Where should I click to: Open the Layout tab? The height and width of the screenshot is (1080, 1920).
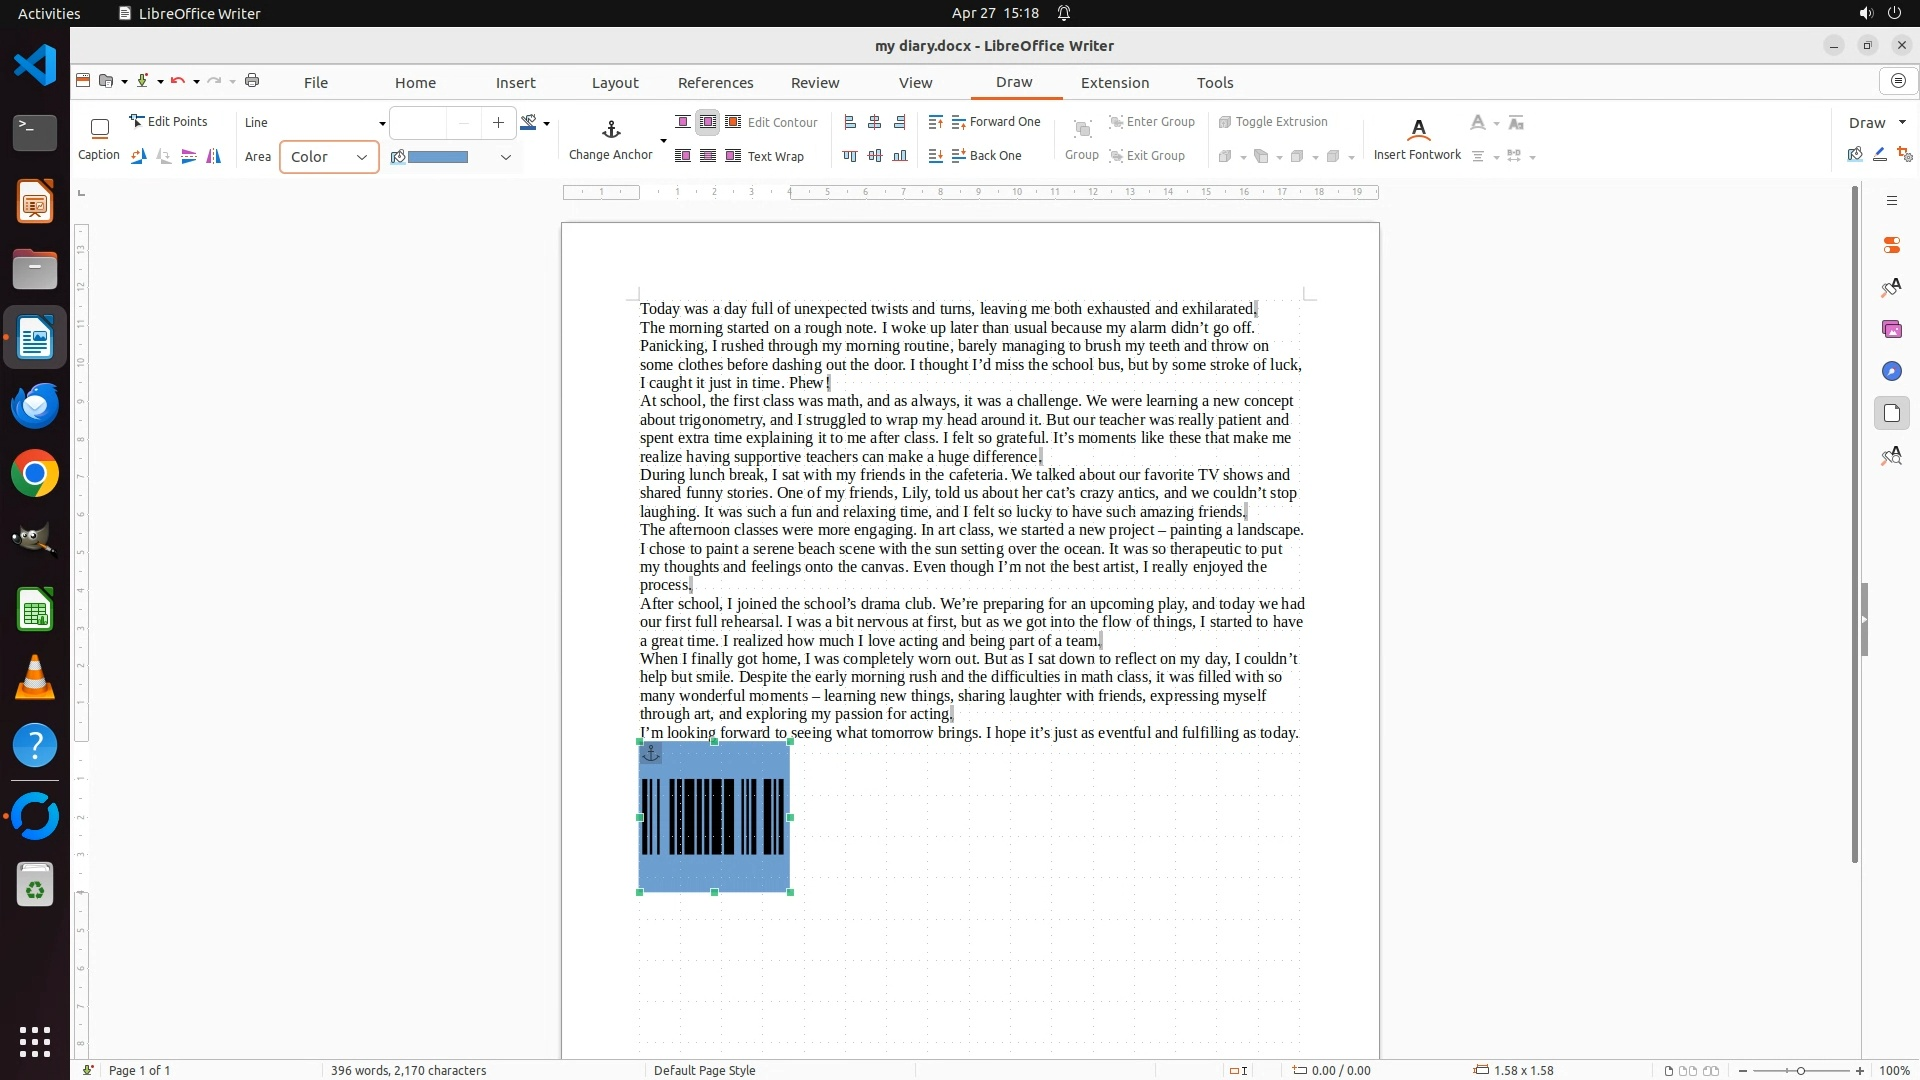coord(614,82)
